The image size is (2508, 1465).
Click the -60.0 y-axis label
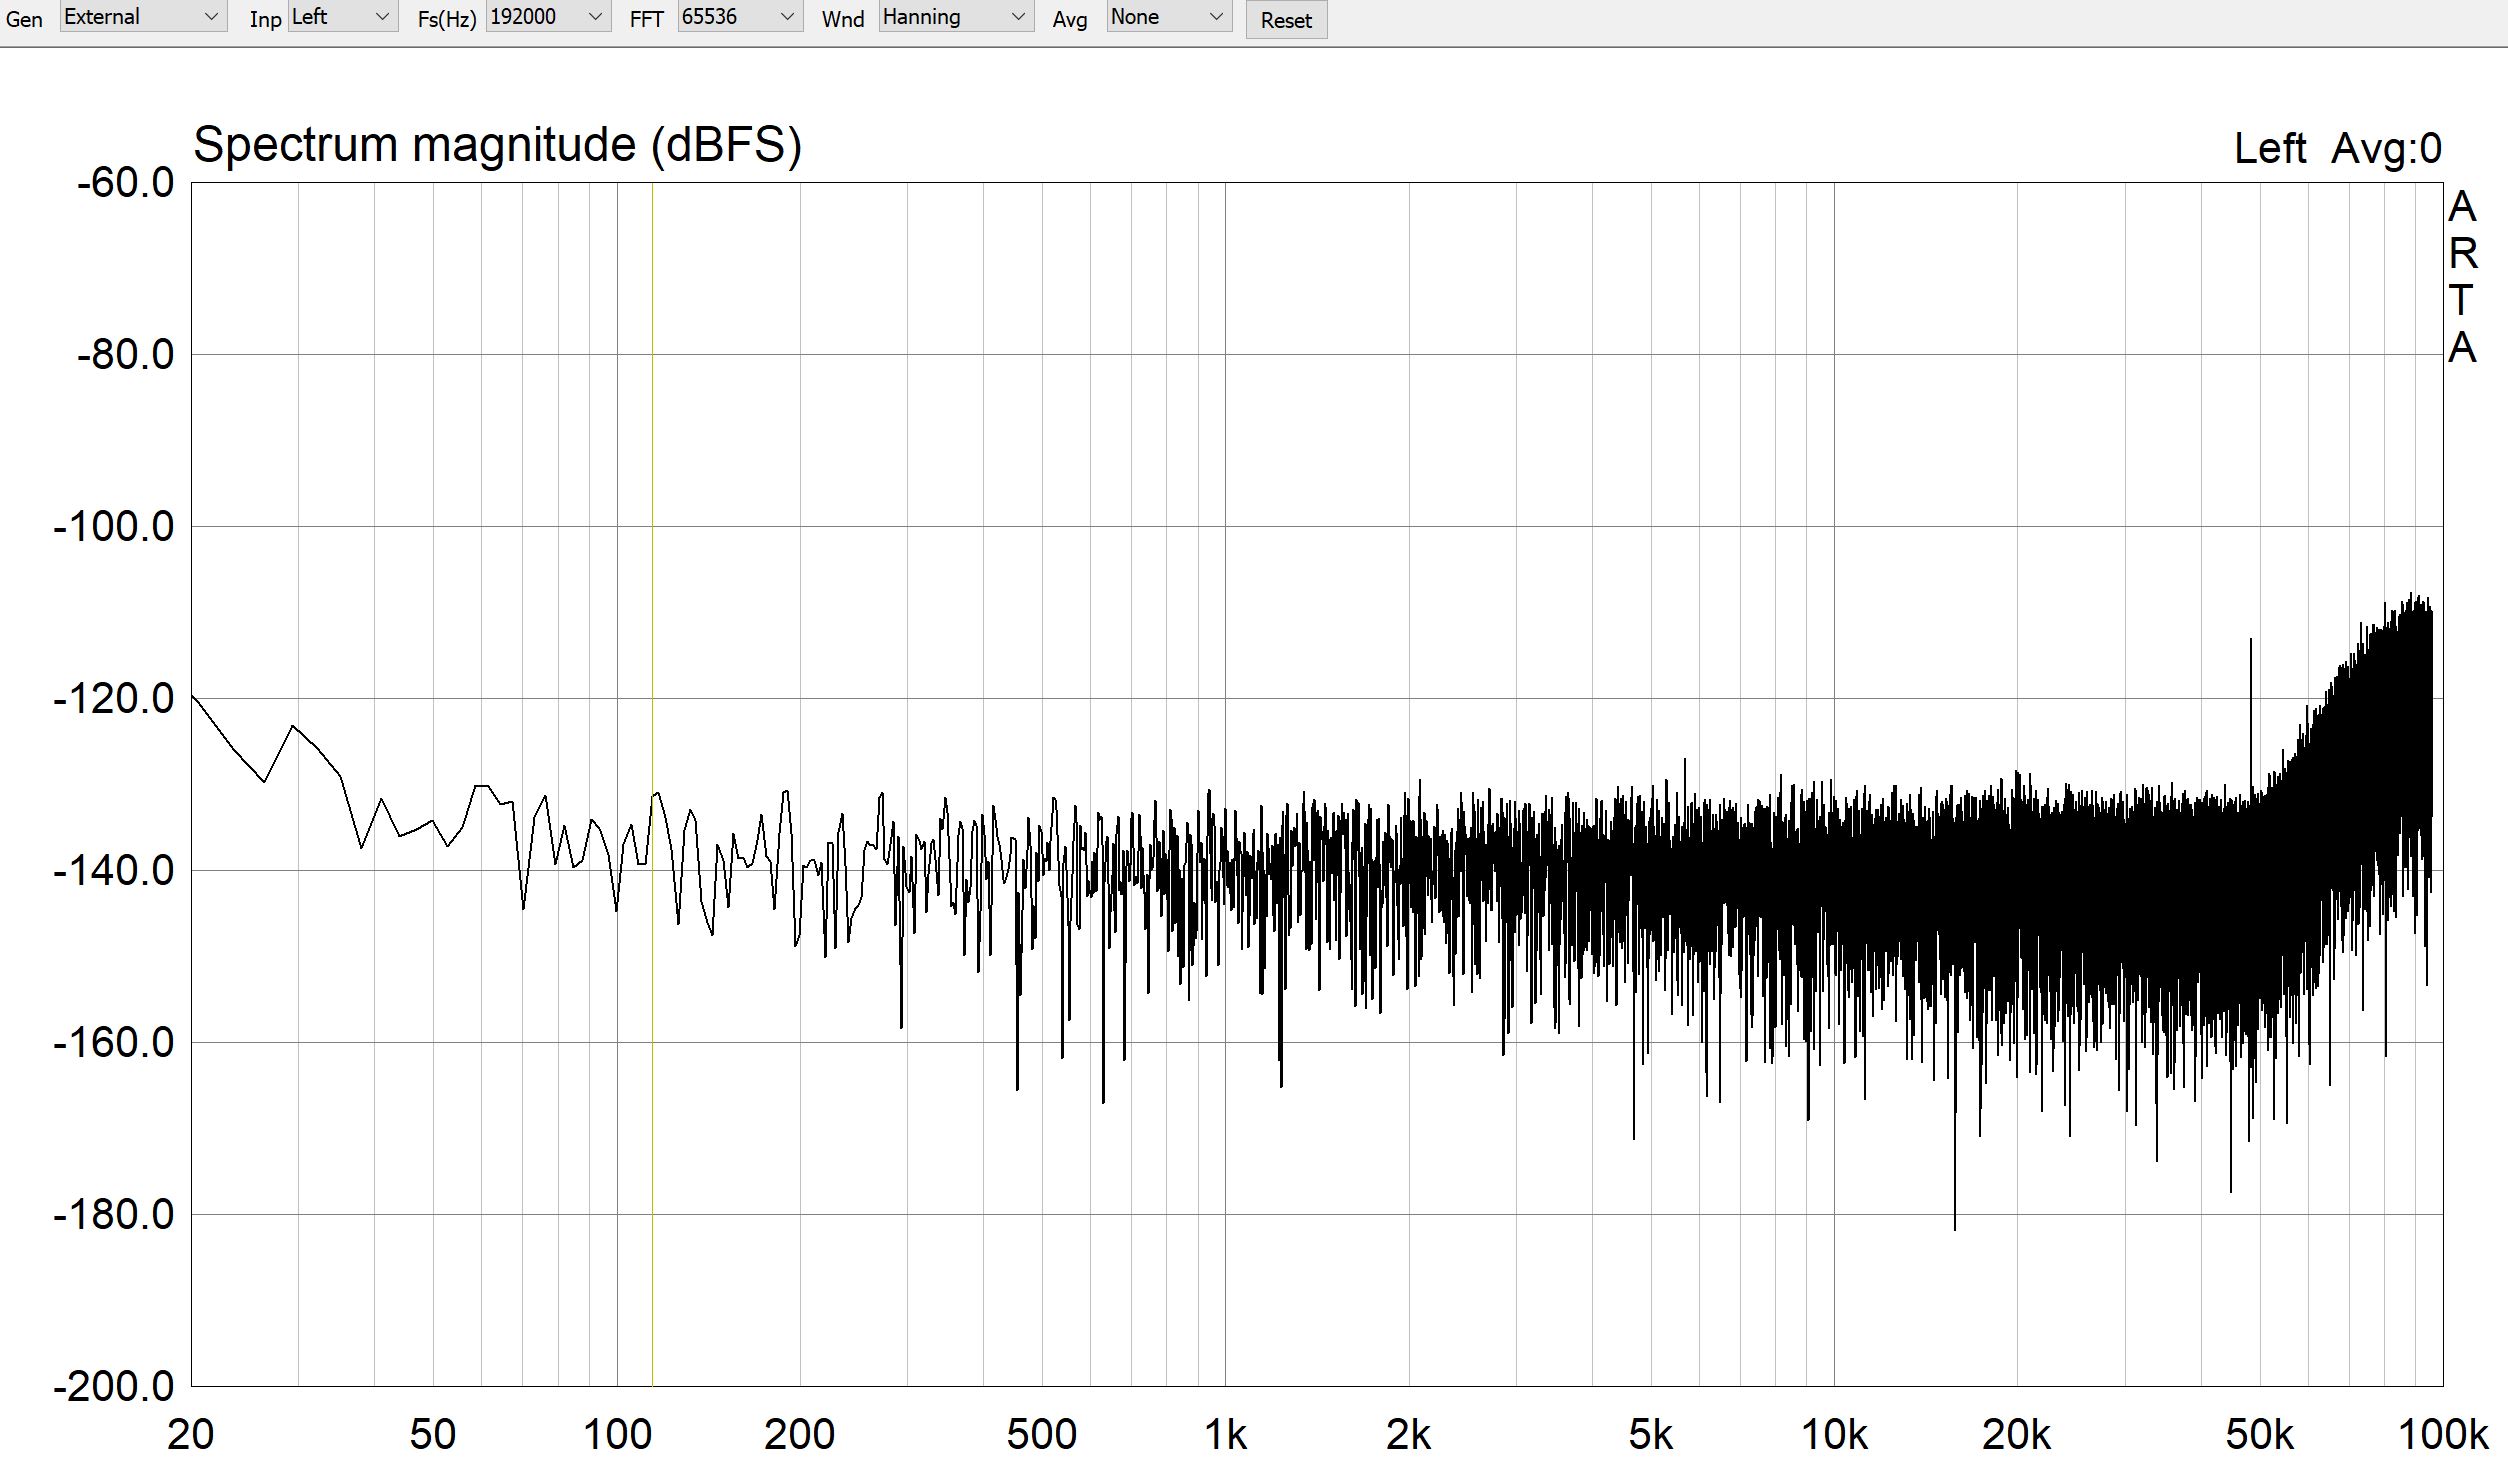125,184
